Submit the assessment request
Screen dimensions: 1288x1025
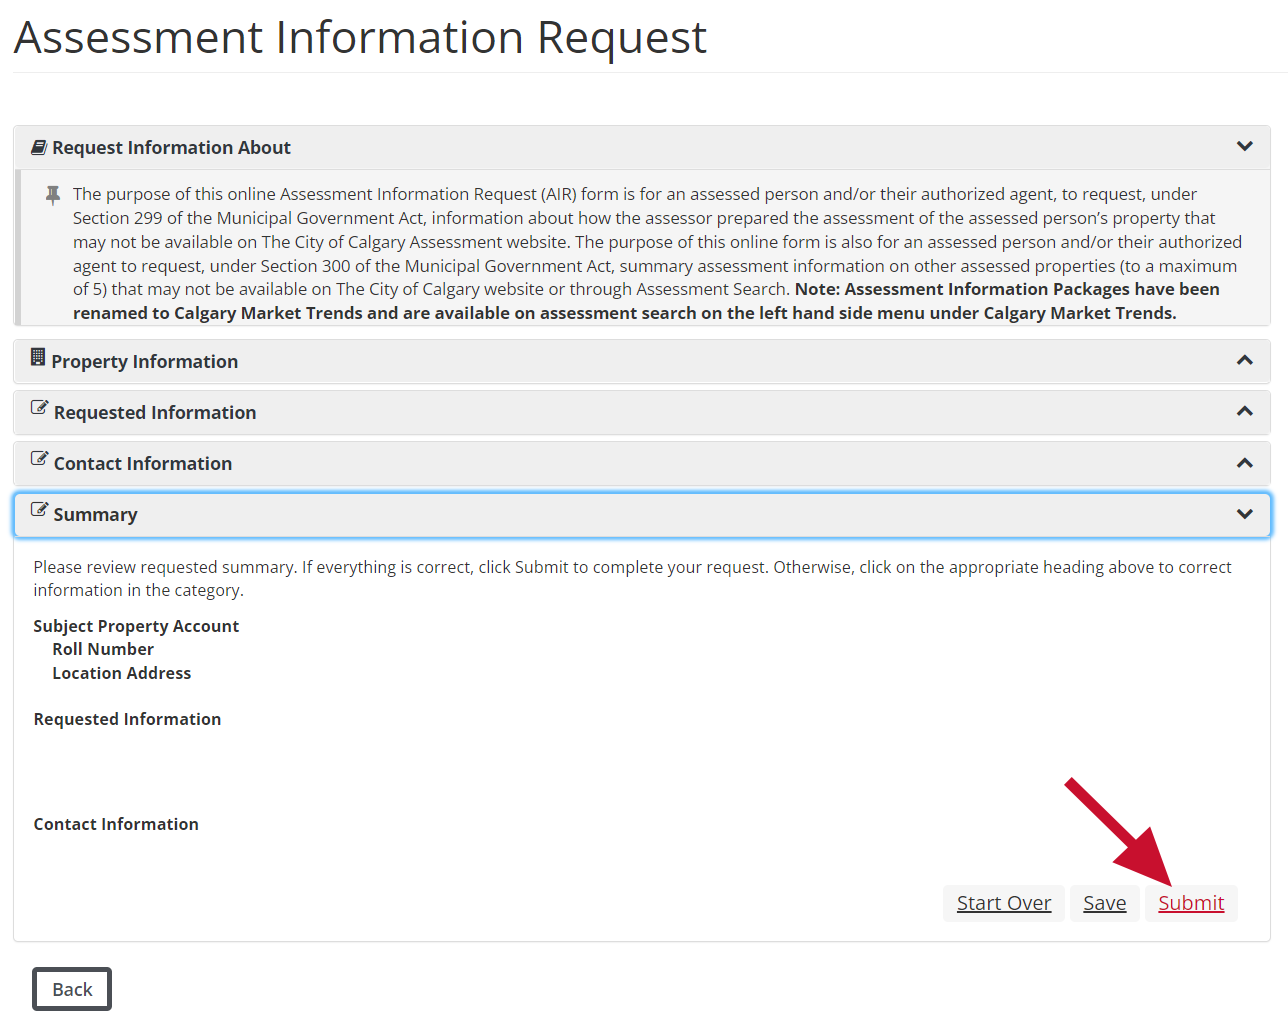pos(1191,903)
